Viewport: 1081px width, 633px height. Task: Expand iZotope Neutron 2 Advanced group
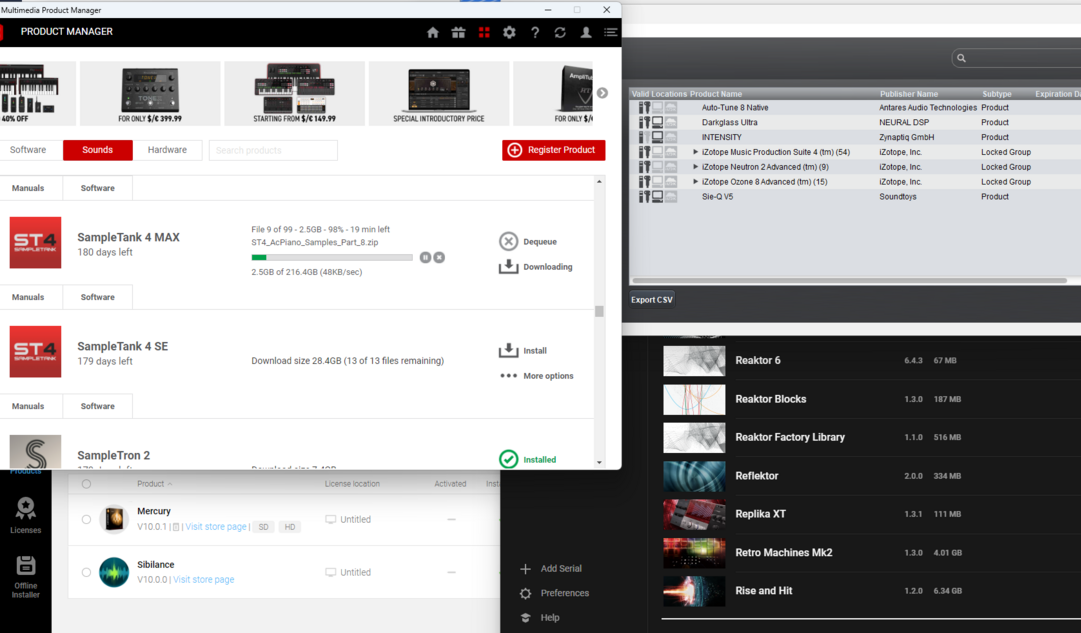point(696,167)
